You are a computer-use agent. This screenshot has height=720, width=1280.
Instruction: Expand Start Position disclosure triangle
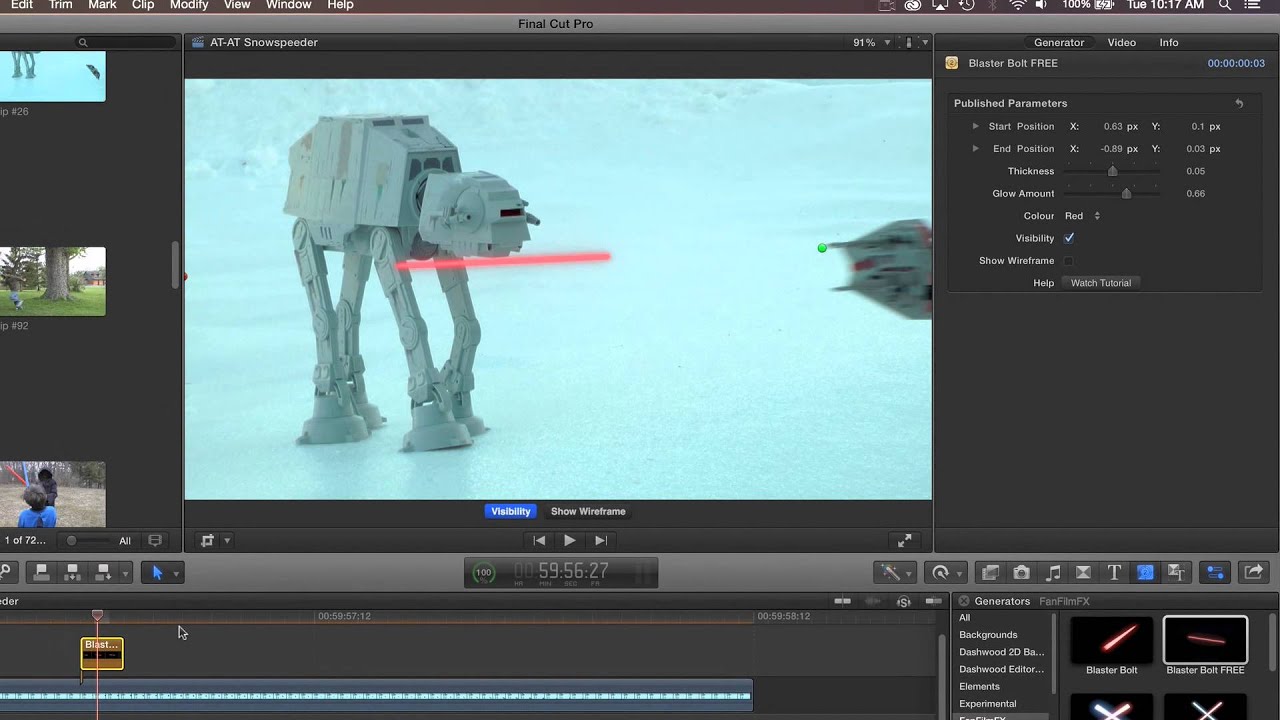coord(976,126)
